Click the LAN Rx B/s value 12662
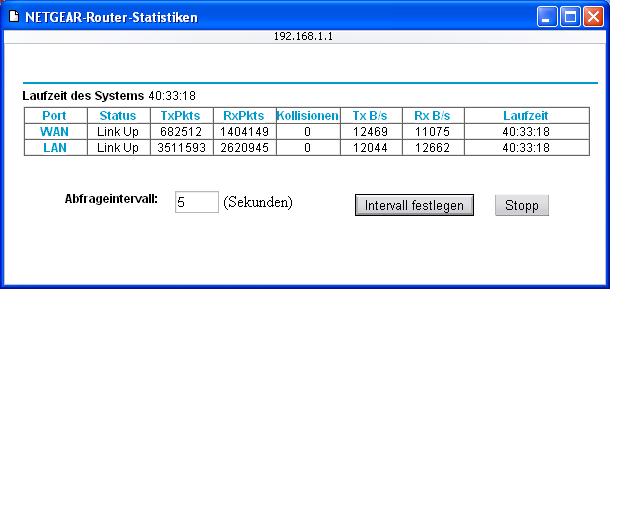Screen dimensions: 640x512 pos(432,148)
